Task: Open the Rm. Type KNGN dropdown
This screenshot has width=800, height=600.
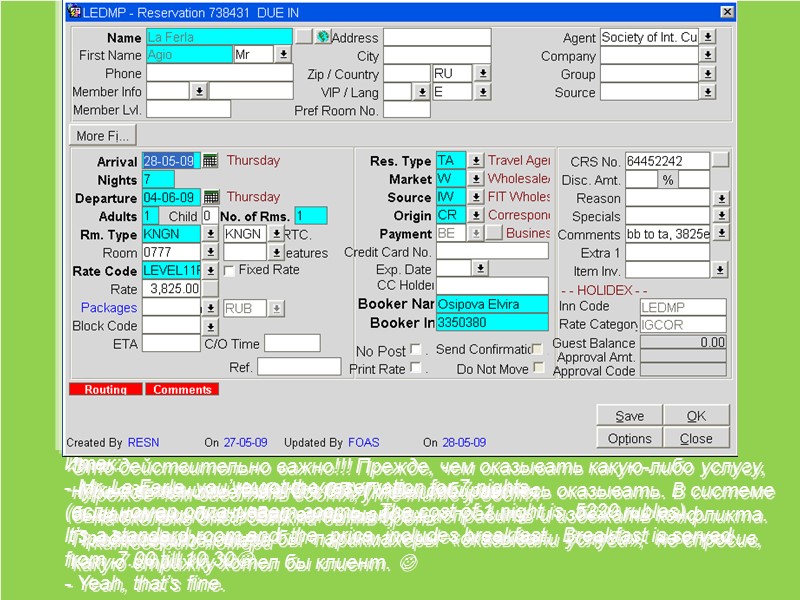Action: point(210,234)
